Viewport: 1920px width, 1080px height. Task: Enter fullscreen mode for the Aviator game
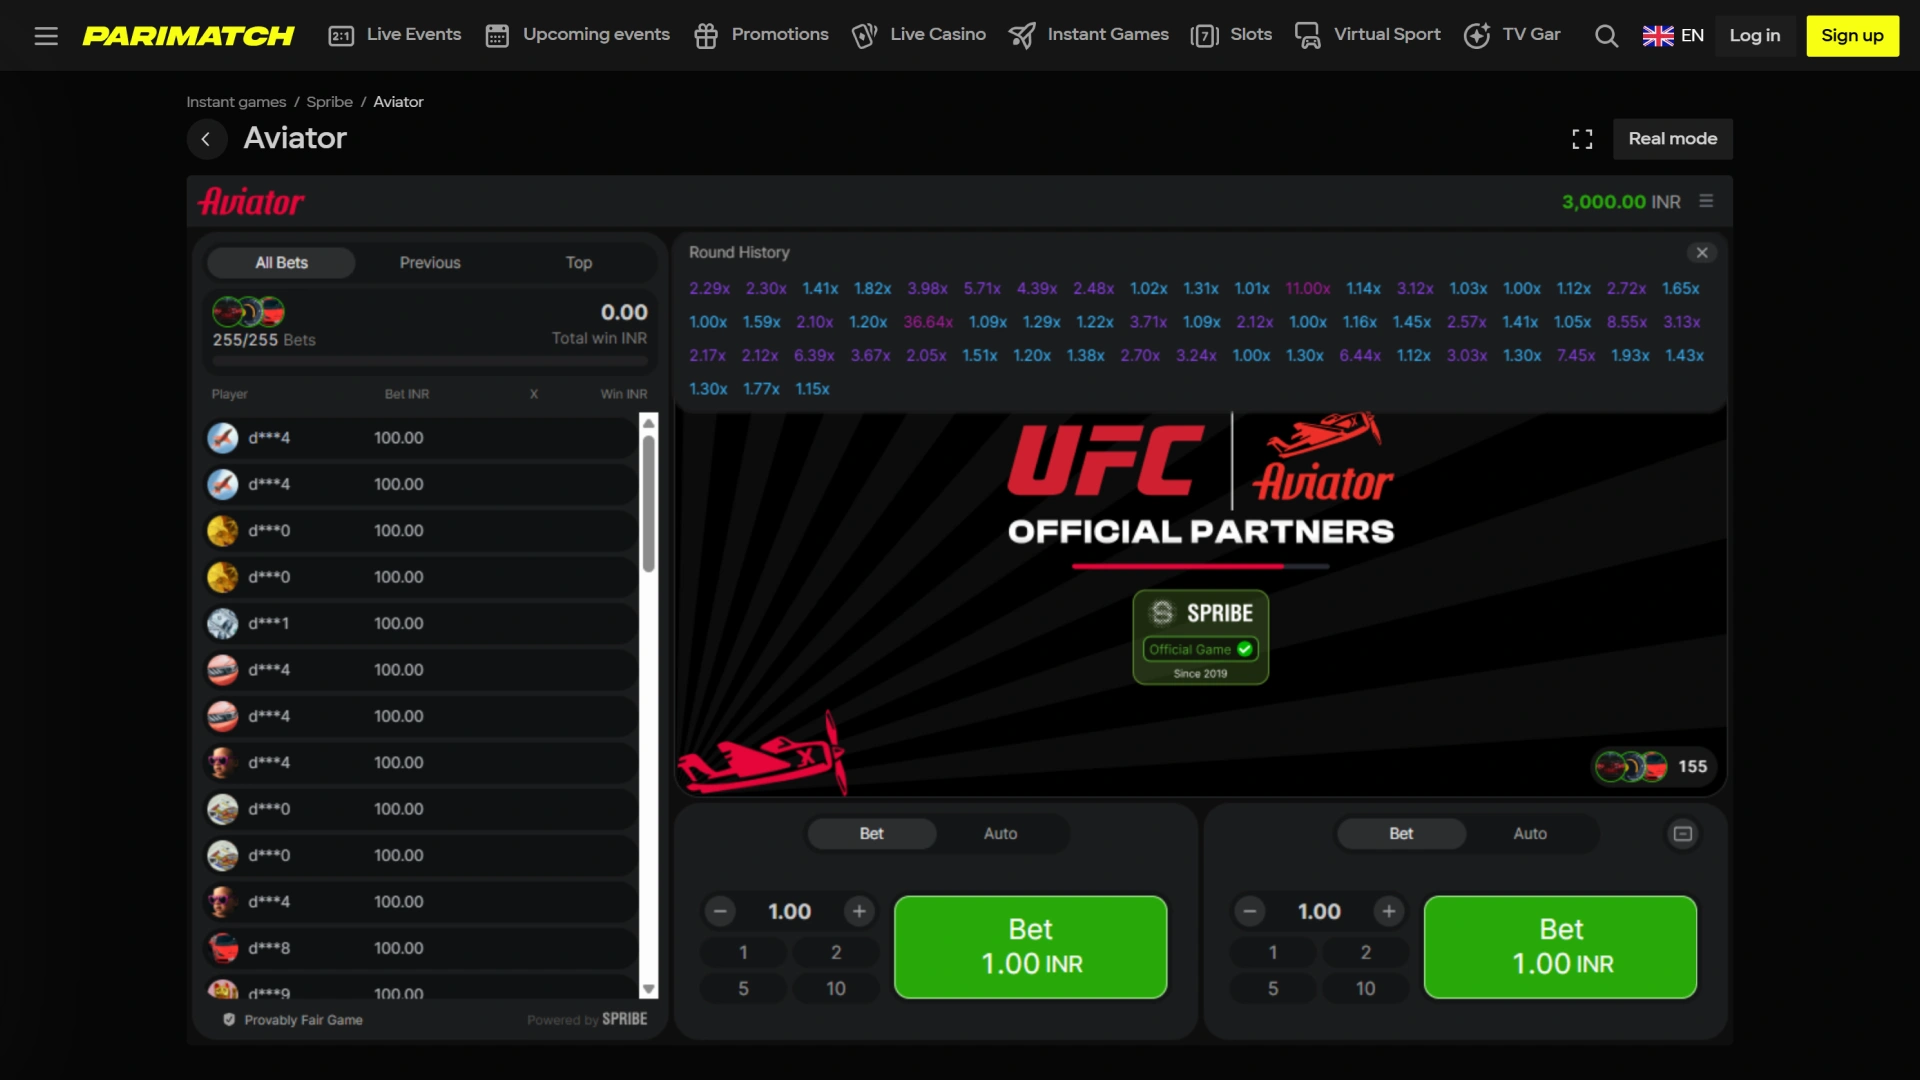pyautogui.click(x=1582, y=139)
